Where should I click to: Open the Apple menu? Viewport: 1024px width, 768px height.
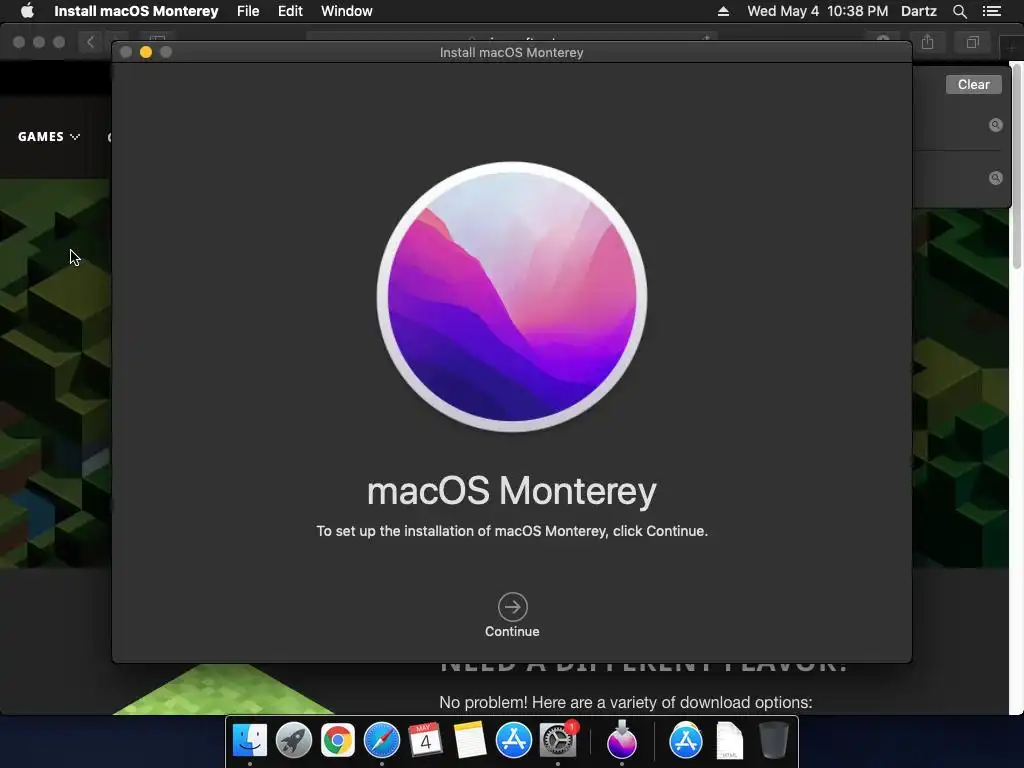27,11
